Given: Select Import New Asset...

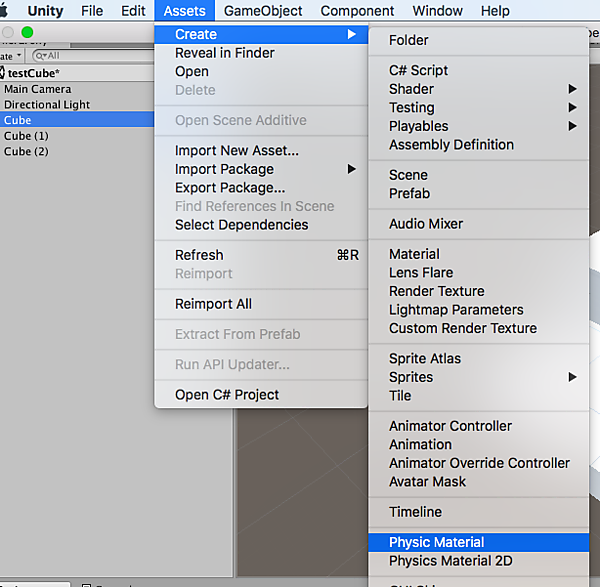Looking at the screenshot, I should 261,151.
